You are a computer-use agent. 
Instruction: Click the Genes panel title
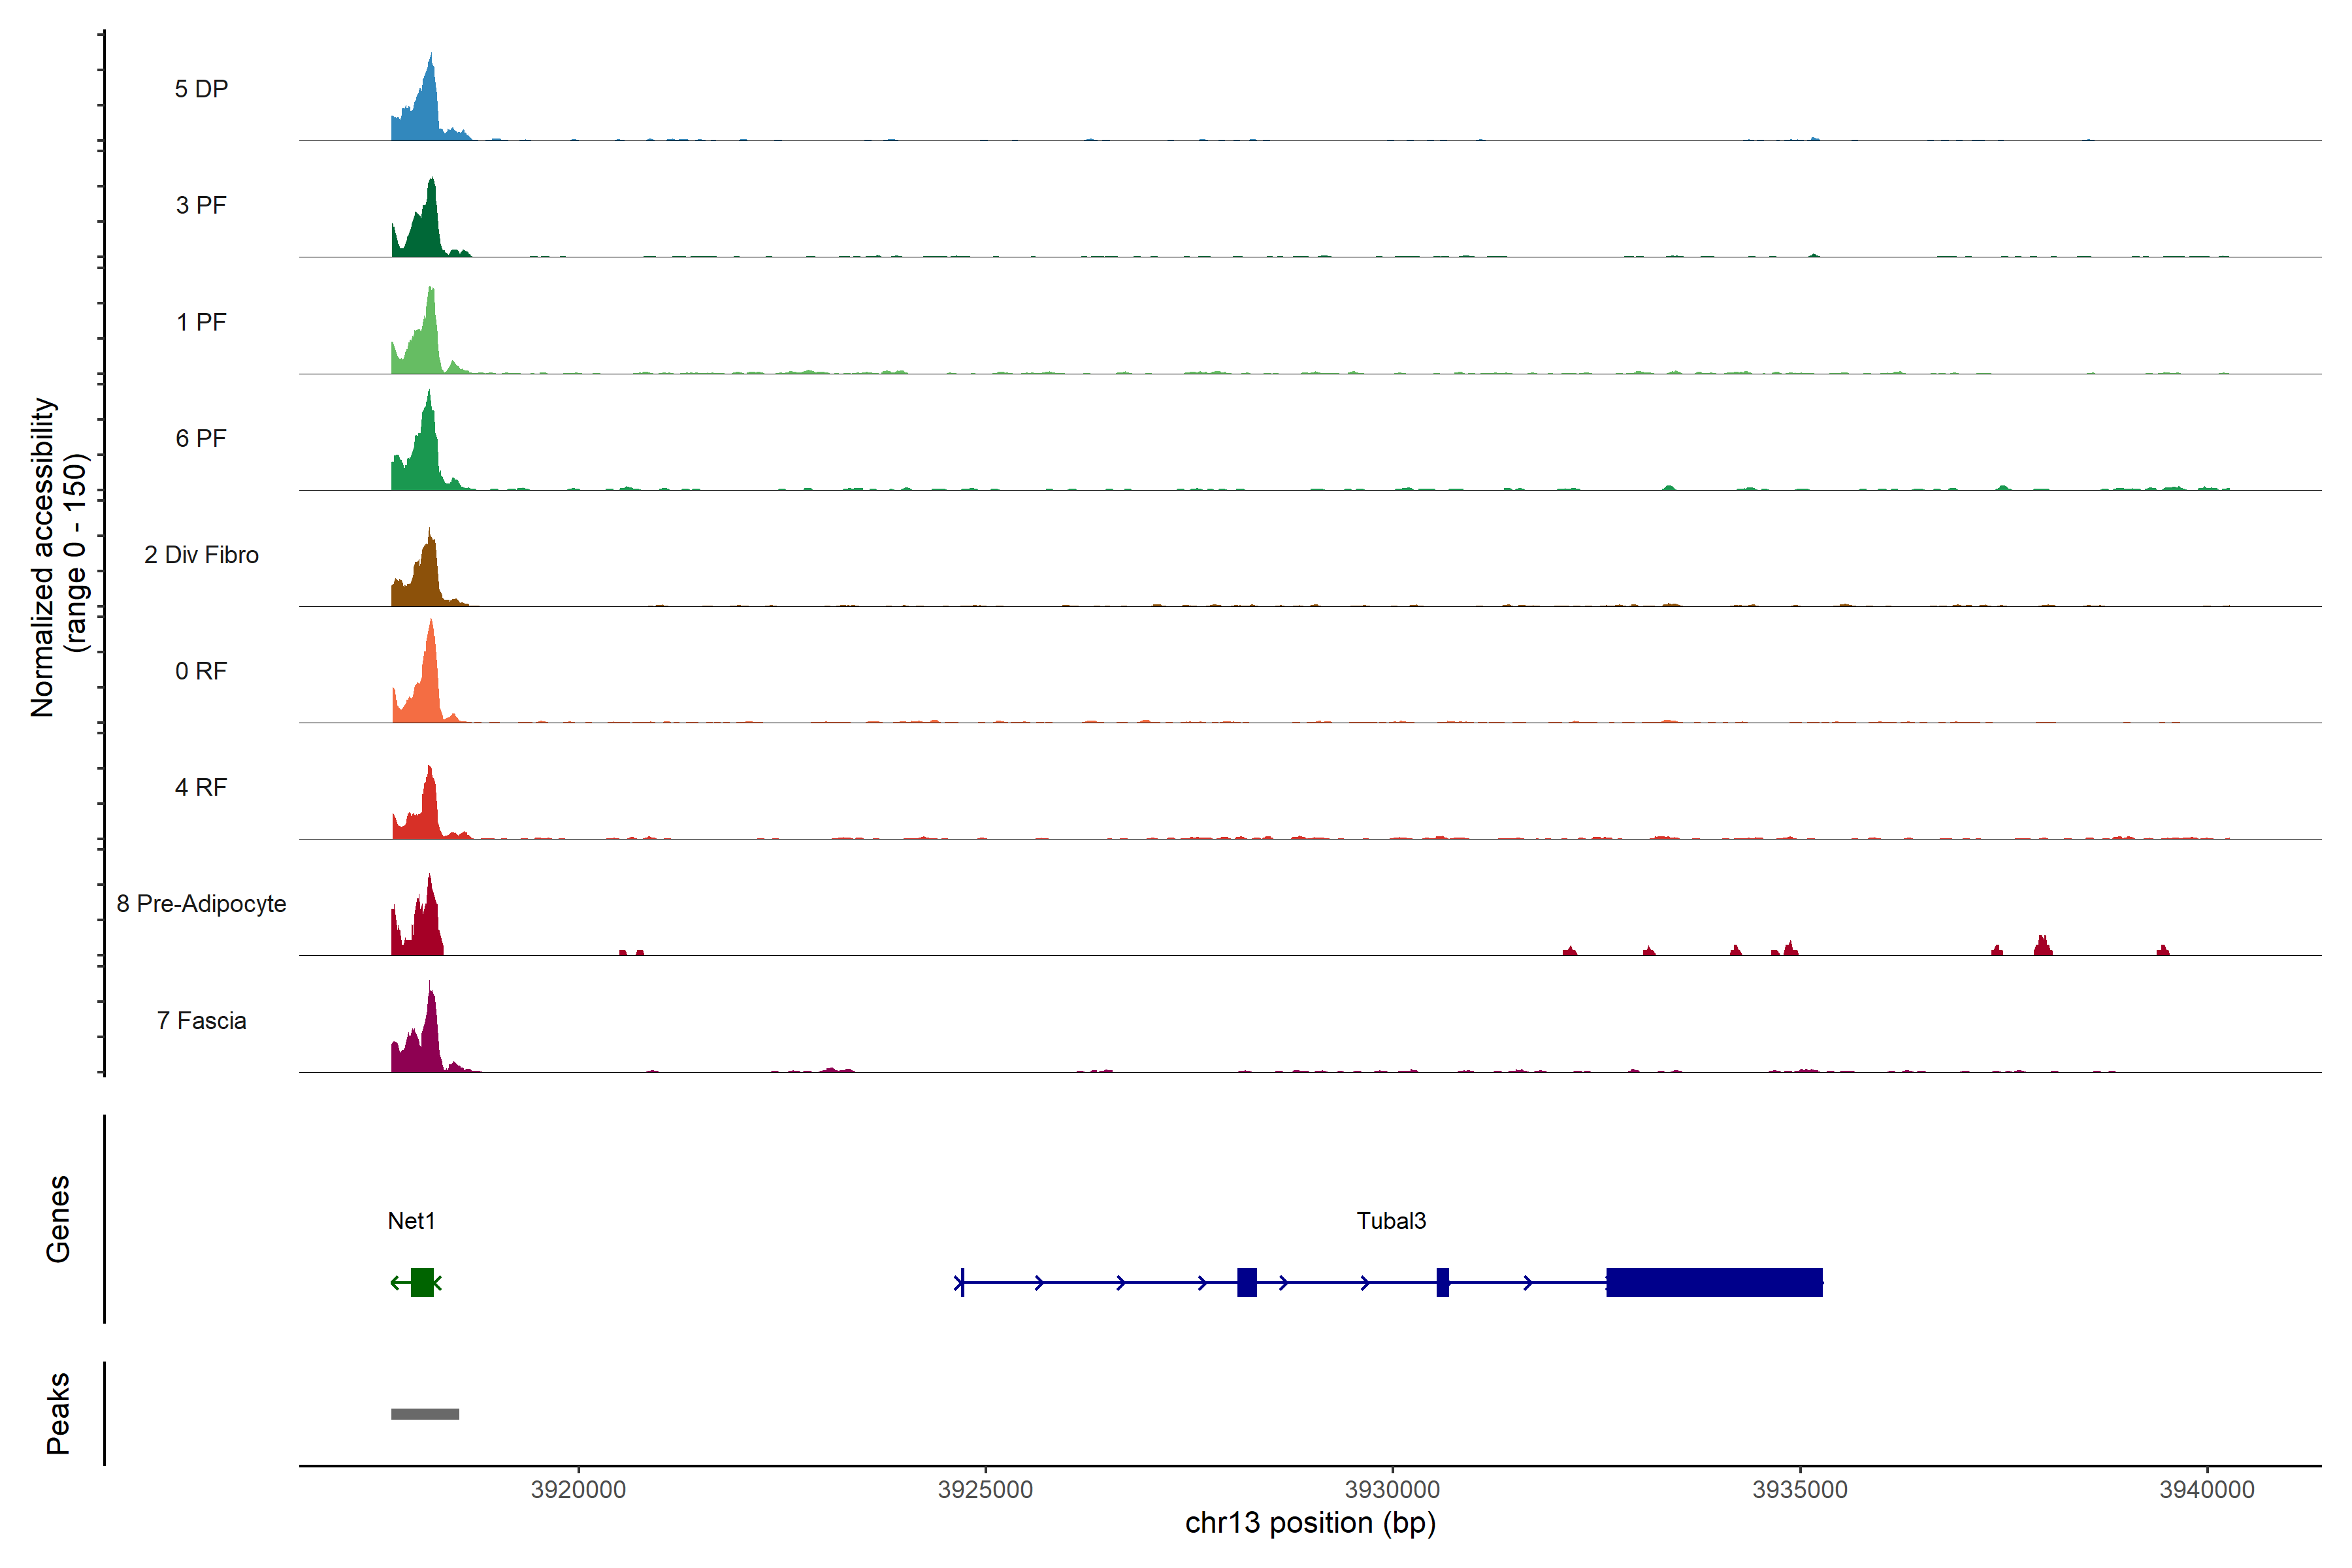[x=58, y=1219]
